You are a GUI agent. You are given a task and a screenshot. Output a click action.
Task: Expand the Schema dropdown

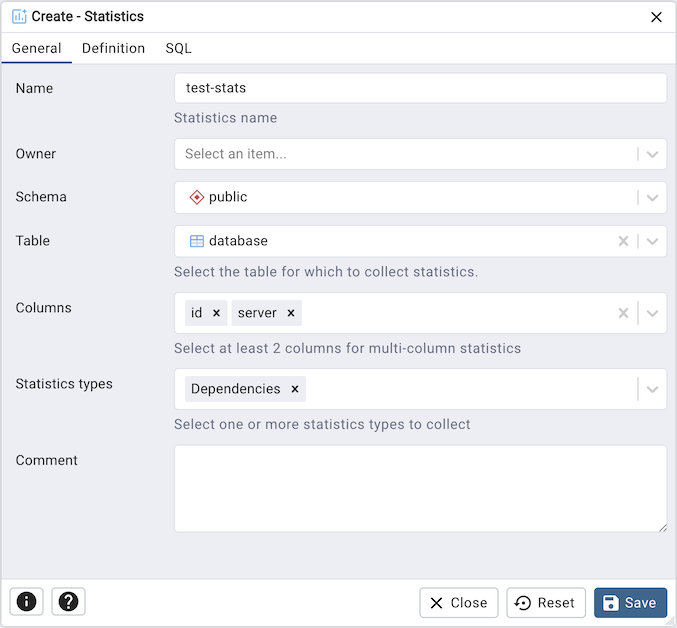(652, 198)
